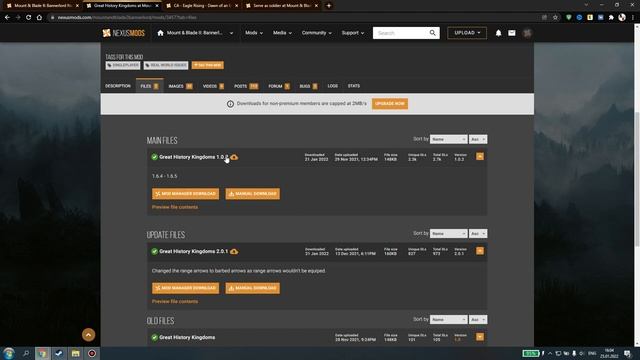Go to the home icon in the site navbar

(x=160, y=33)
